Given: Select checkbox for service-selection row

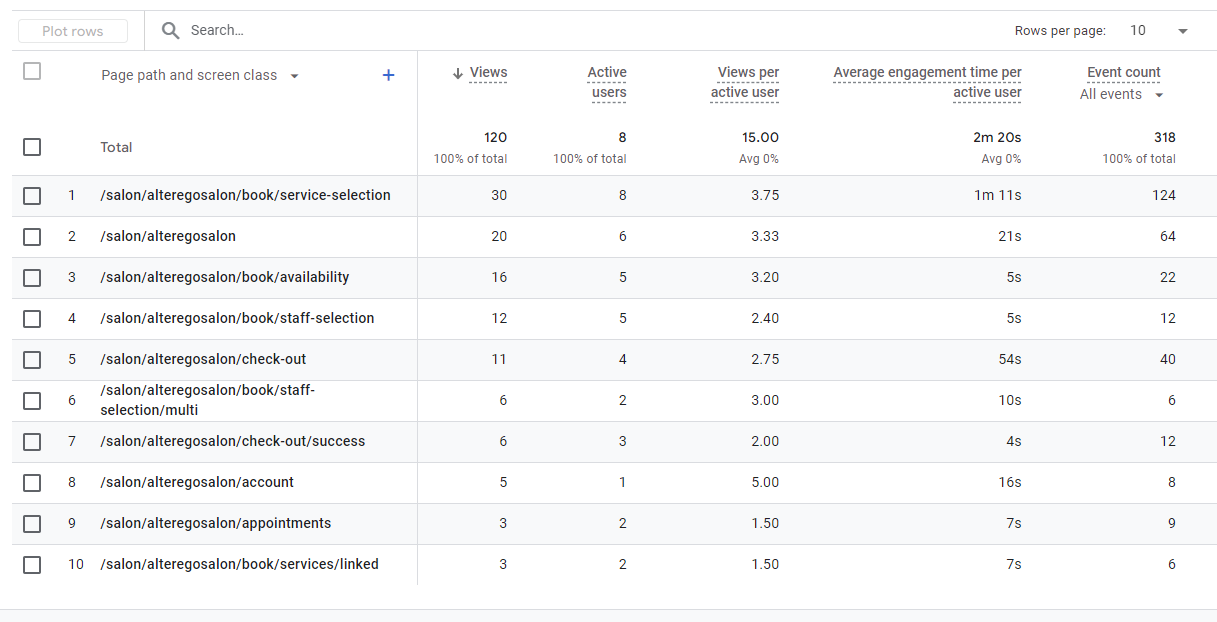Looking at the screenshot, I should point(32,196).
